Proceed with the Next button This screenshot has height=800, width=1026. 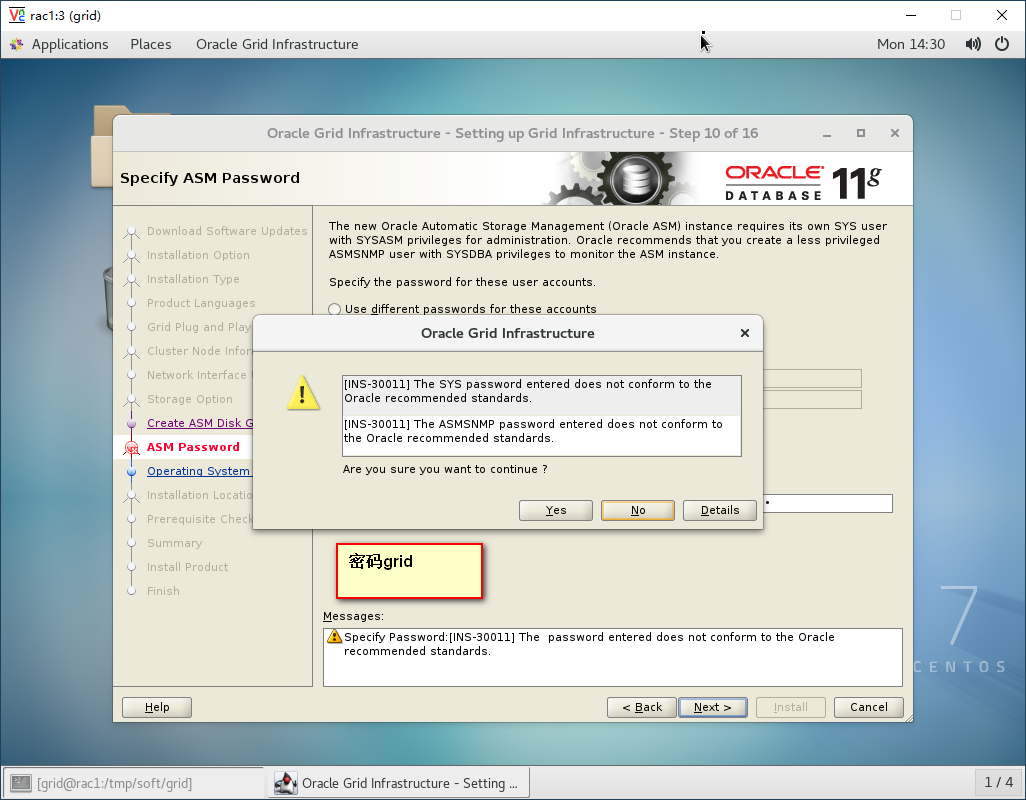(x=713, y=707)
